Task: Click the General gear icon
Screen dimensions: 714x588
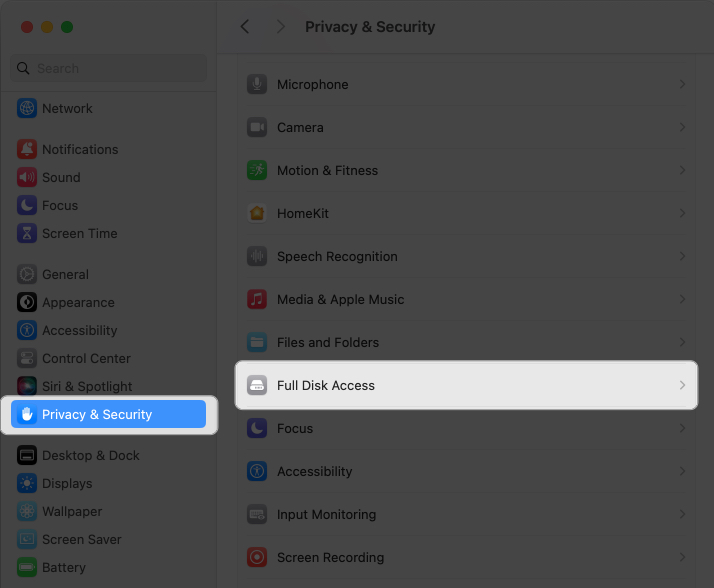Action: click(27, 274)
